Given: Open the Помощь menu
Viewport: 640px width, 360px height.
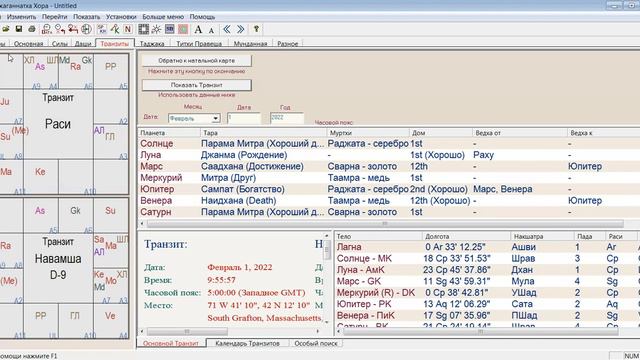Looking at the screenshot, I should tap(202, 17).
